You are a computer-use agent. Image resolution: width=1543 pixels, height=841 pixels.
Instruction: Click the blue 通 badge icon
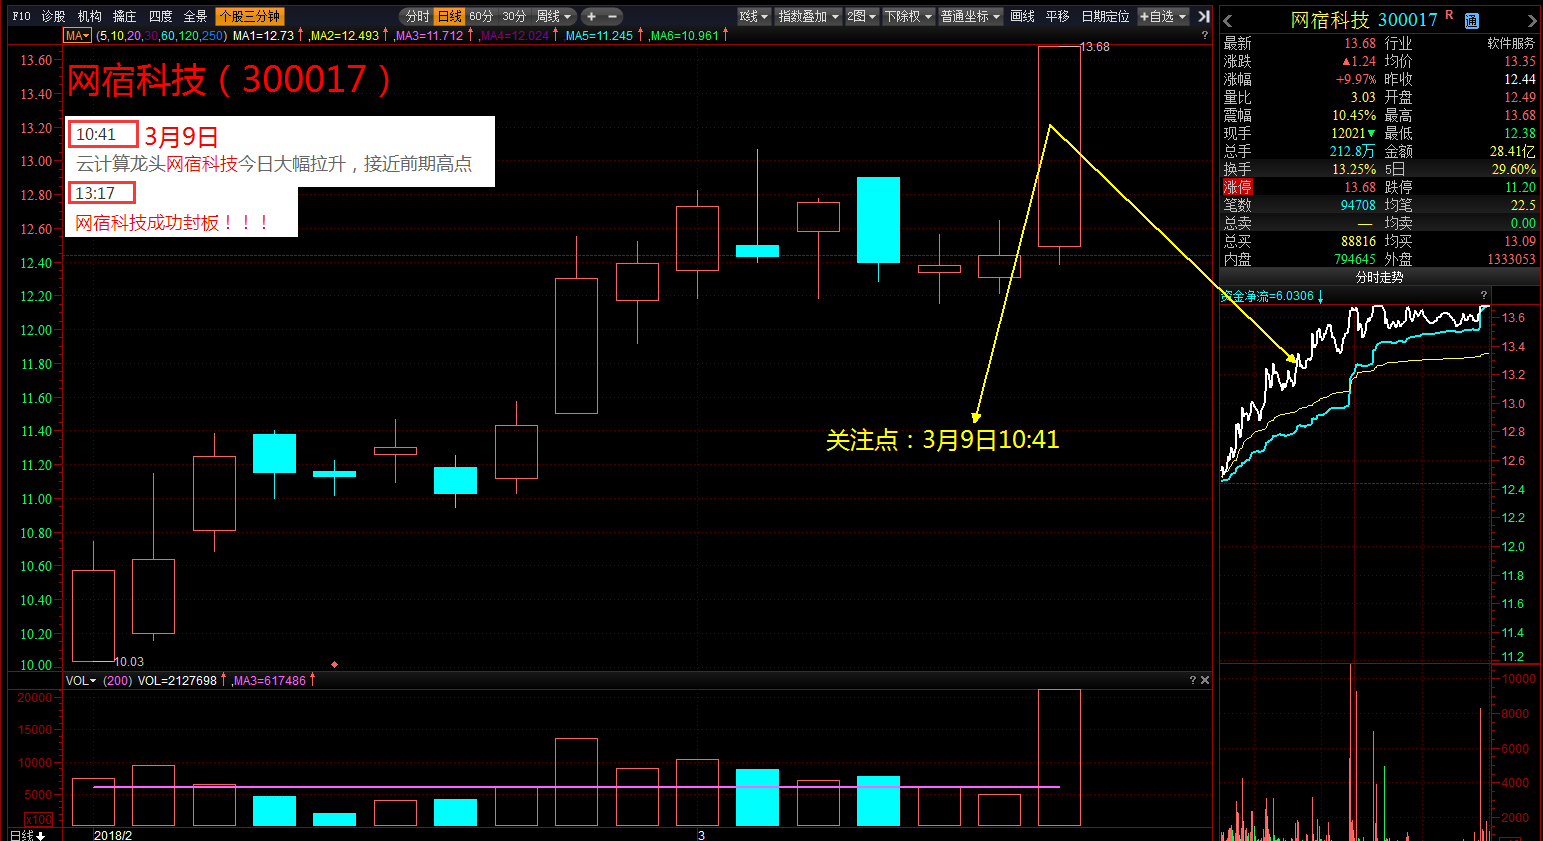pos(1472,21)
